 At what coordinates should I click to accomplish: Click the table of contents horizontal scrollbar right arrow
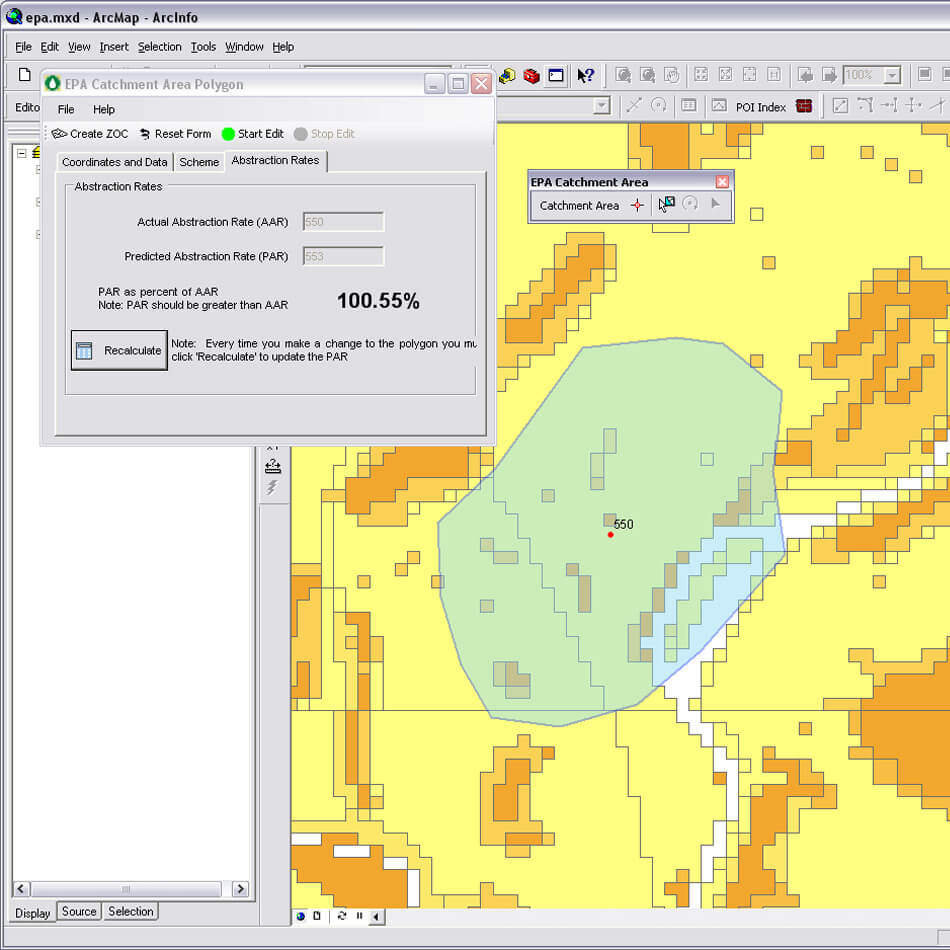[240, 889]
